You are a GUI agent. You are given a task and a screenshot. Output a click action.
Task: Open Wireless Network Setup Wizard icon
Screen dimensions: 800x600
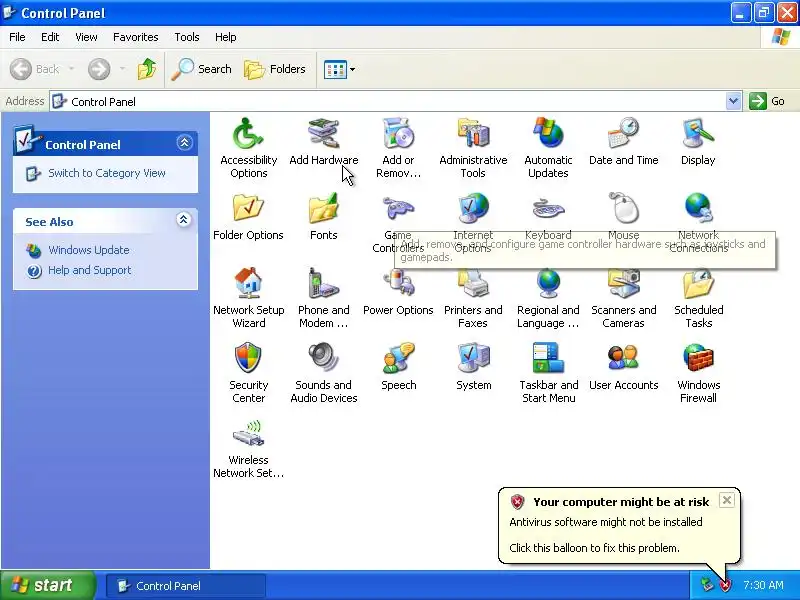pos(248,434)
